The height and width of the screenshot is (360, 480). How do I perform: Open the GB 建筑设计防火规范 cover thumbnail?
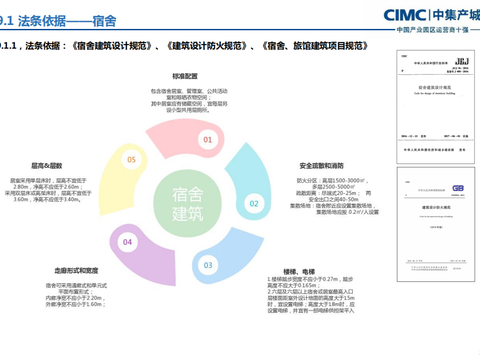[x=436, y=224]
